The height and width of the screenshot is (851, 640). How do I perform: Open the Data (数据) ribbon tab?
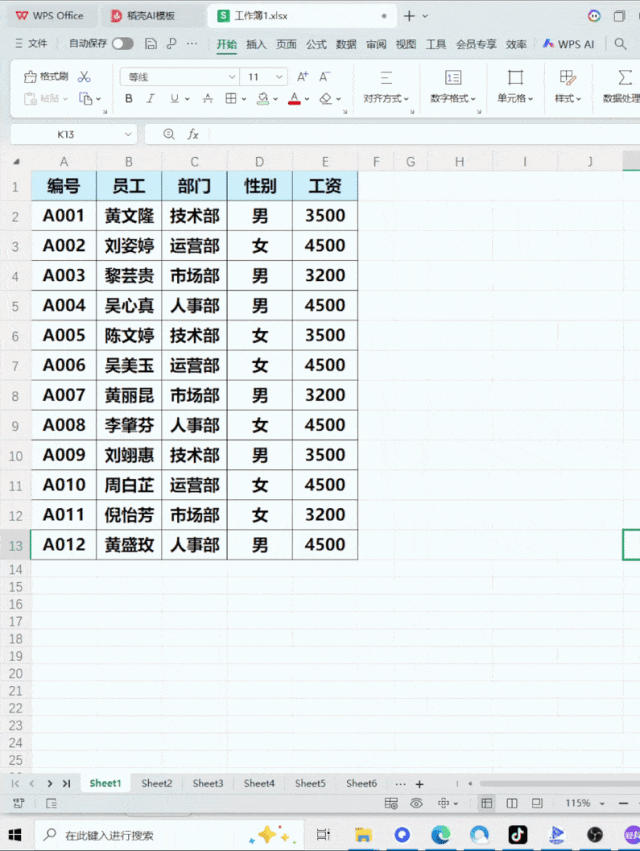346,45
